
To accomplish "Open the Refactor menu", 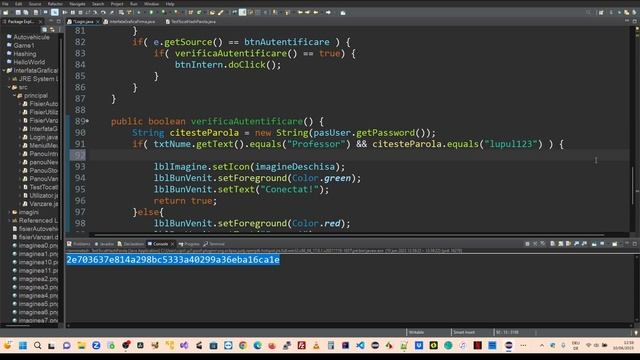I will pos(55,4).
